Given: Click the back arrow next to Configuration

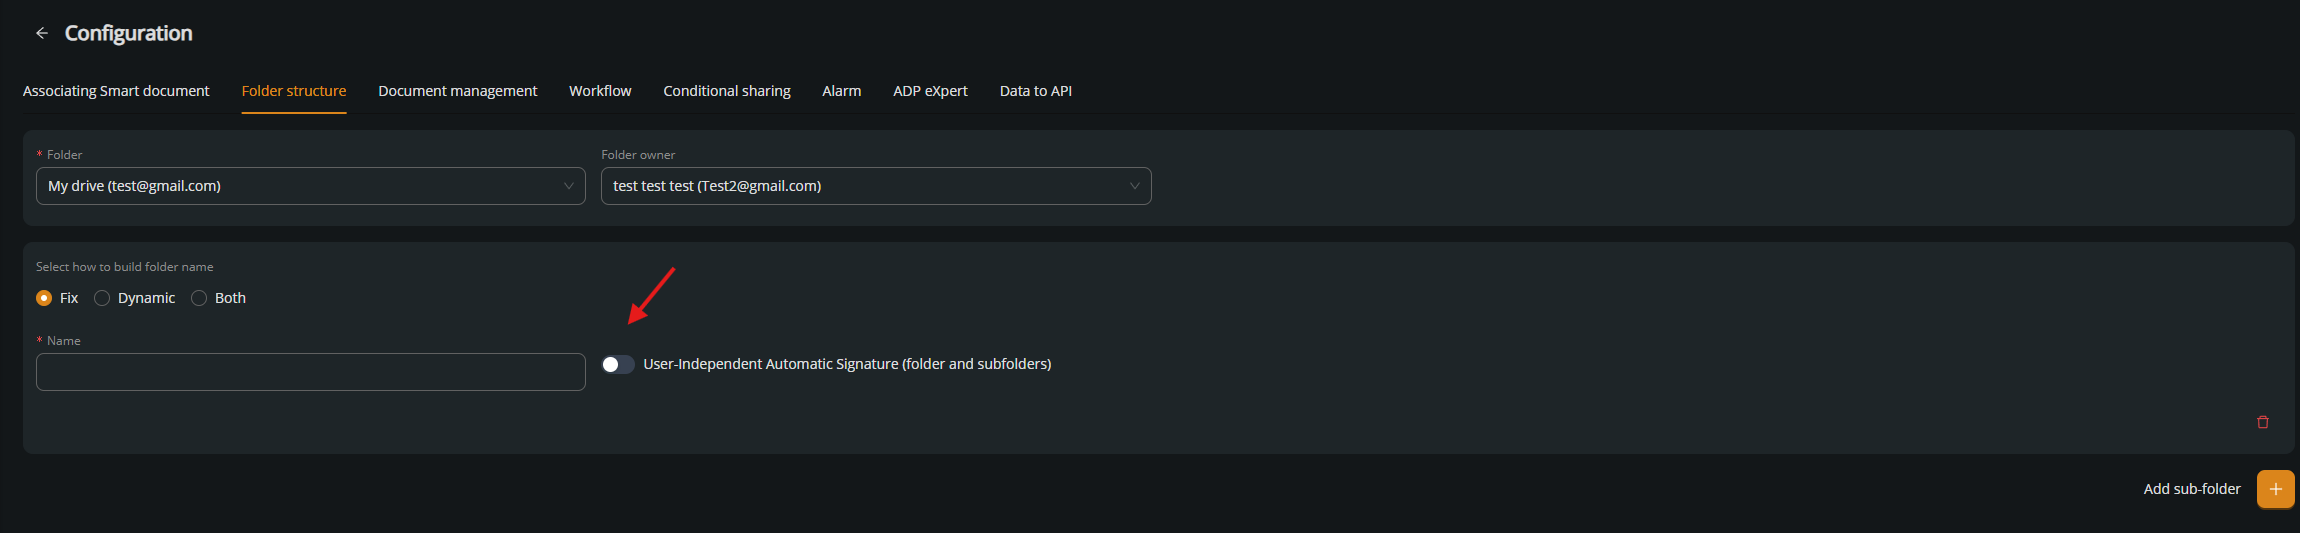Looking at the screenshot, I should point(42,33).
